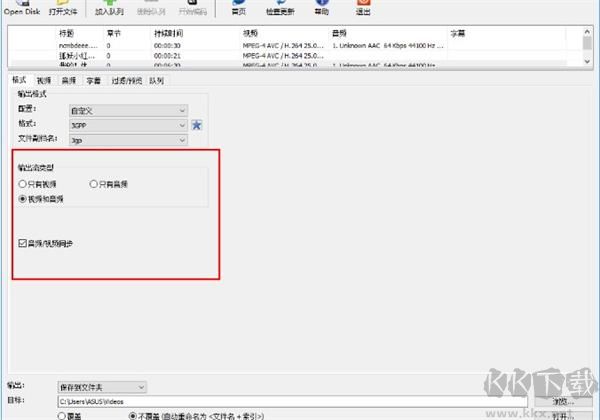Switch to the 字幕 tab

pyautogui.click(x=94, y=81)
